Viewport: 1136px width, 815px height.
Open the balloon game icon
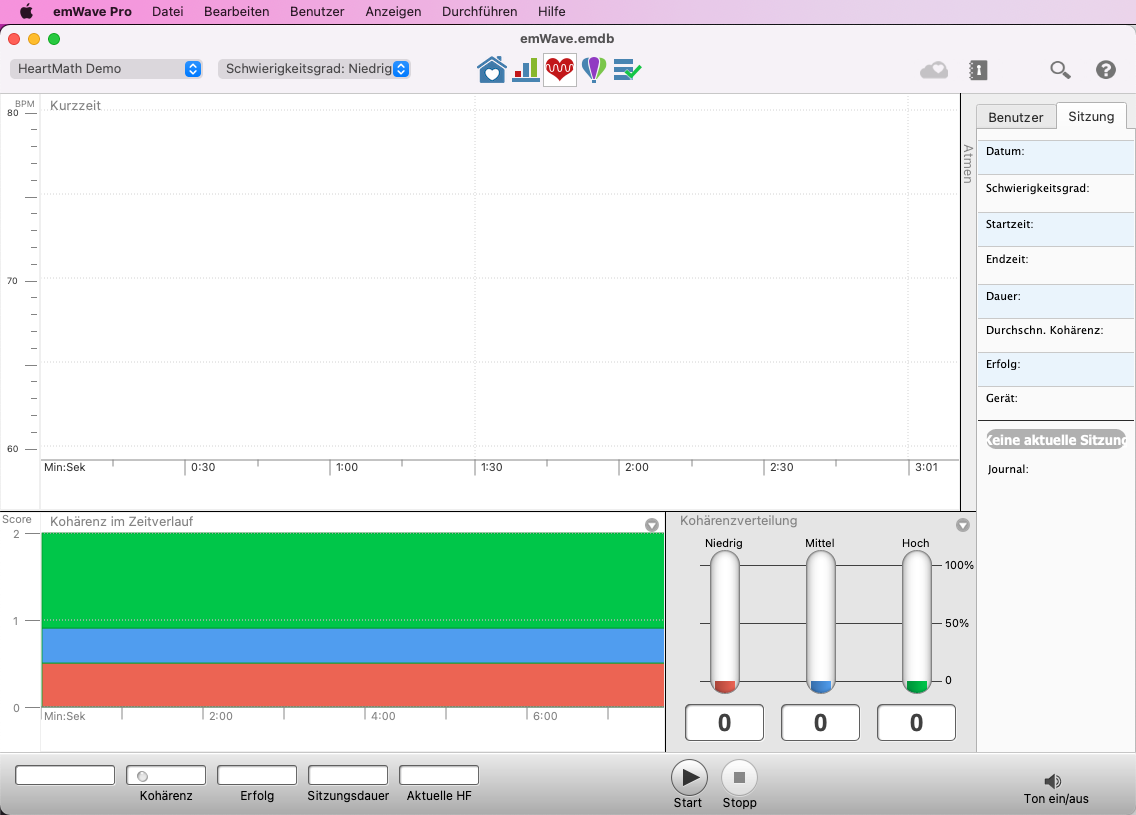(x=594, y=70)
